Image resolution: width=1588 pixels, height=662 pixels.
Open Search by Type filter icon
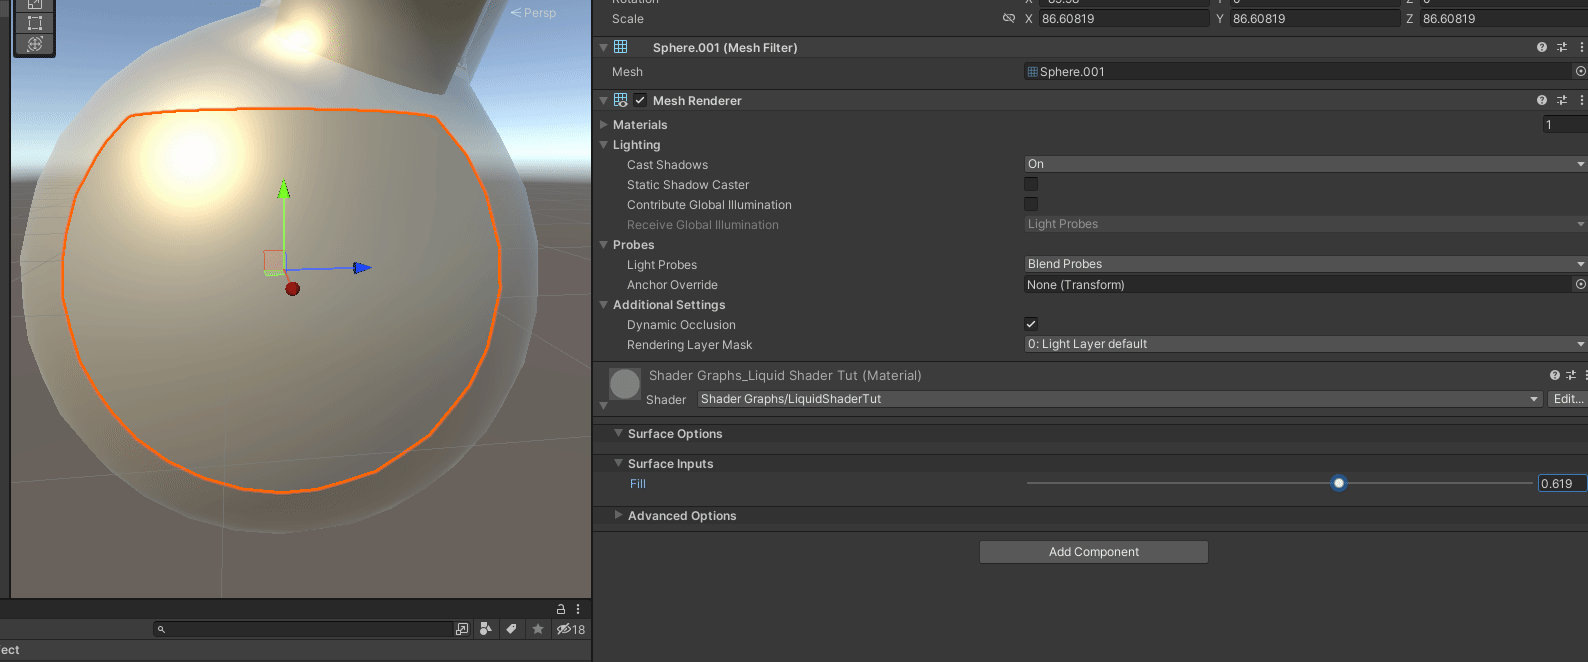click(486, 629)
